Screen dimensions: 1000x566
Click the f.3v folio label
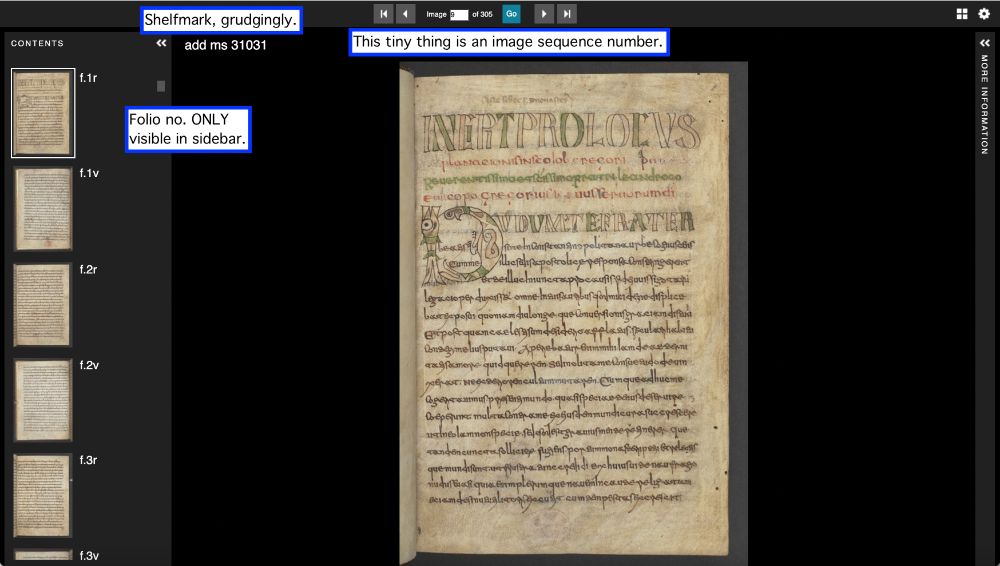point(89,556)
